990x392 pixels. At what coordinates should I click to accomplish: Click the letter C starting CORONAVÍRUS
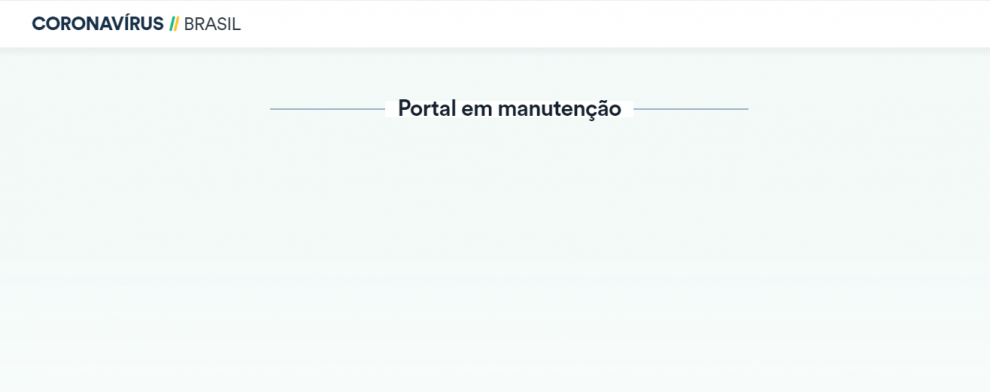39,24
